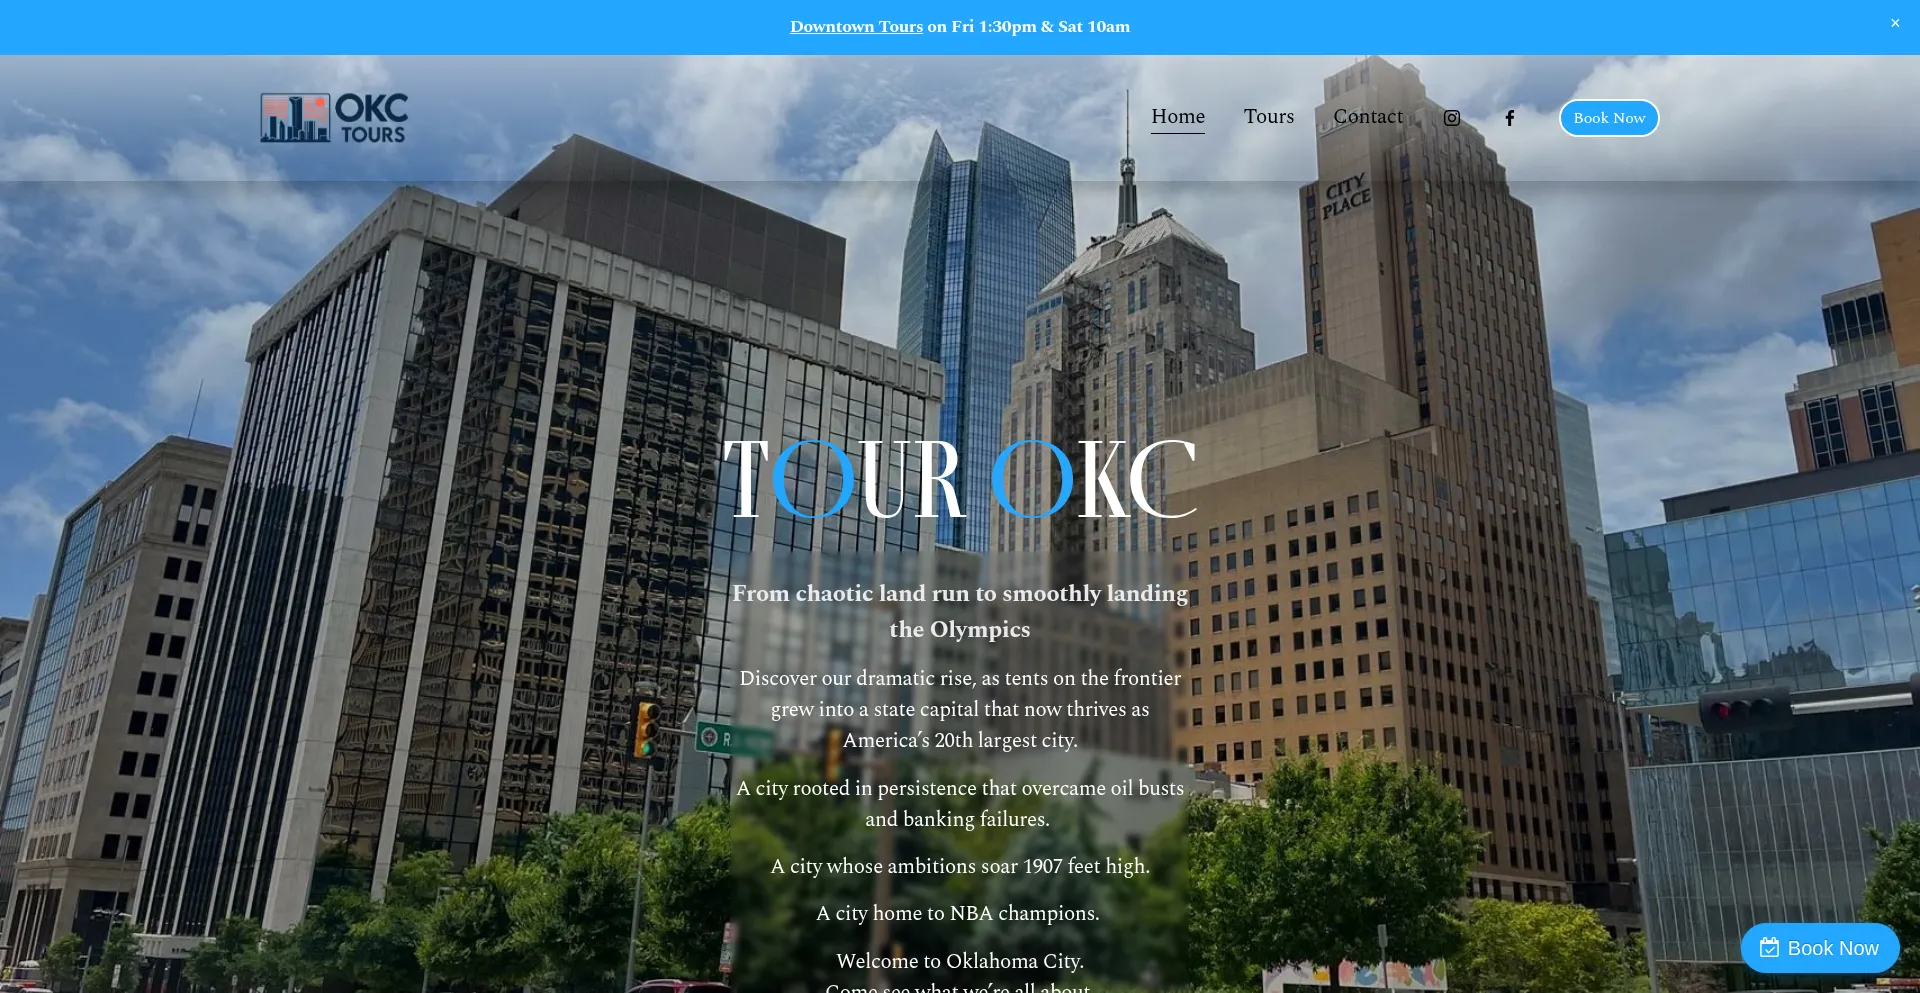Viewport: 1920px width, 993px height.
Task: Open the Facebook page icon
Action: (x=1509, y=118)
